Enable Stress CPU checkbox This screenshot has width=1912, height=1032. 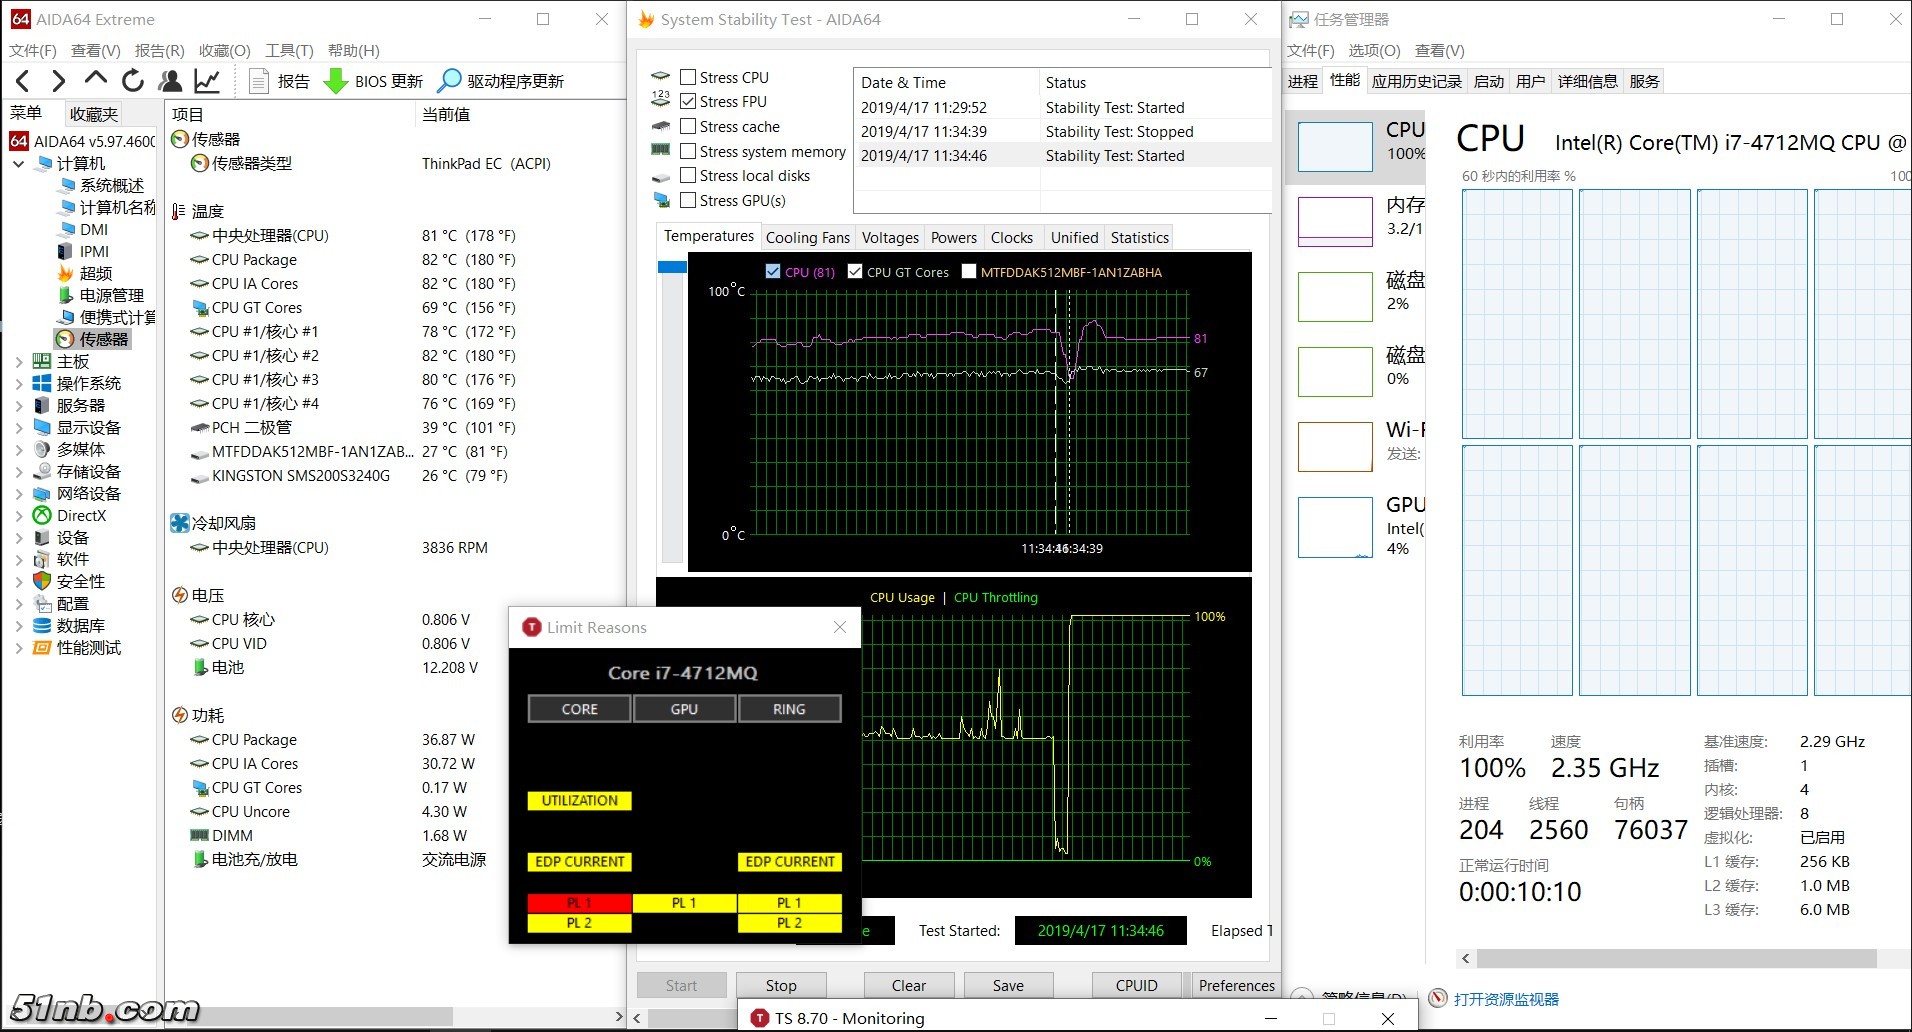[x=688, y=77]
